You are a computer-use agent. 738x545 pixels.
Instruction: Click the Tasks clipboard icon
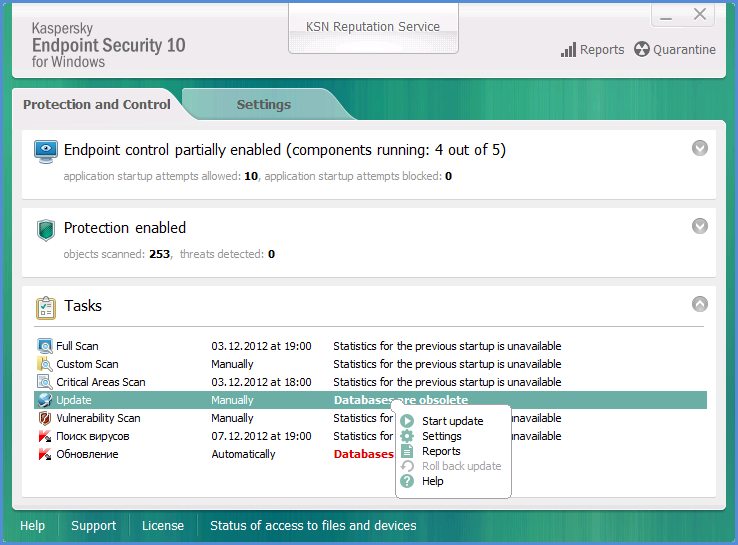click(46, 307)
